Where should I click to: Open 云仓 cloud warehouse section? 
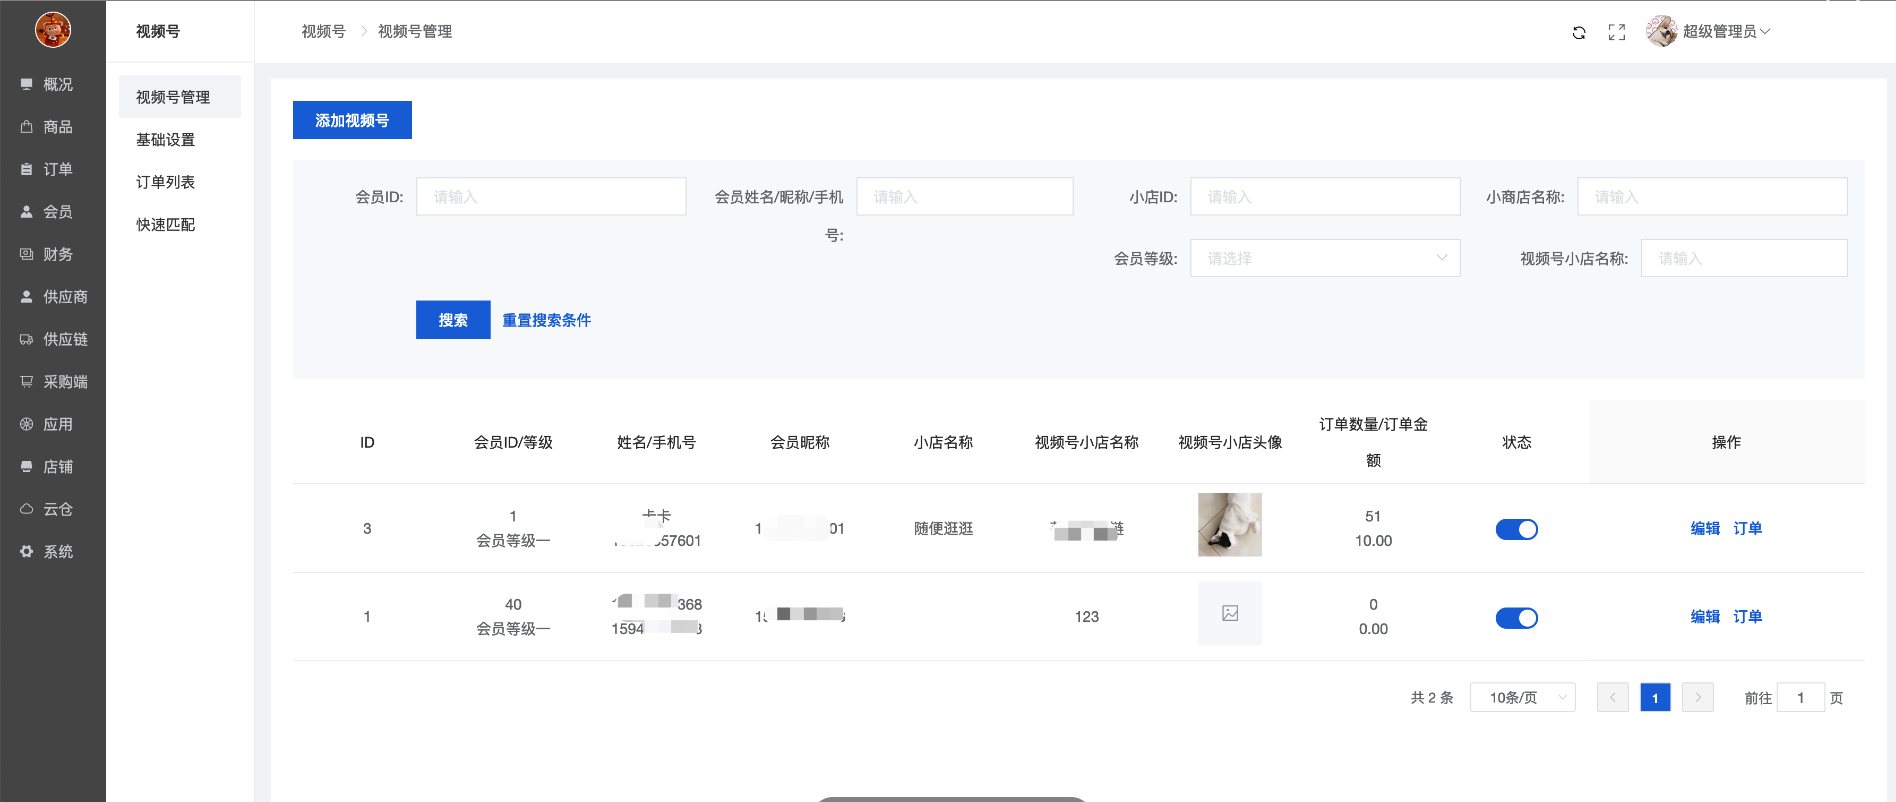click(x=57, y=509)
